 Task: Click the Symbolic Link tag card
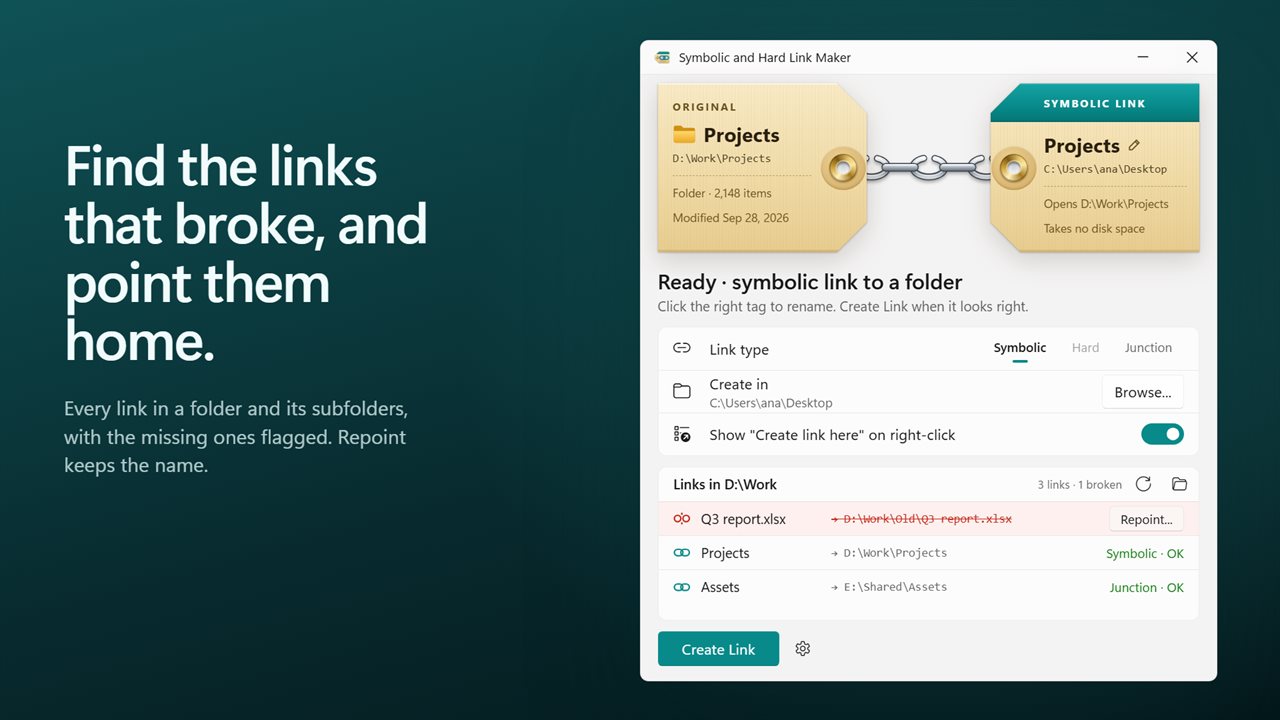tap(1095, 166)
